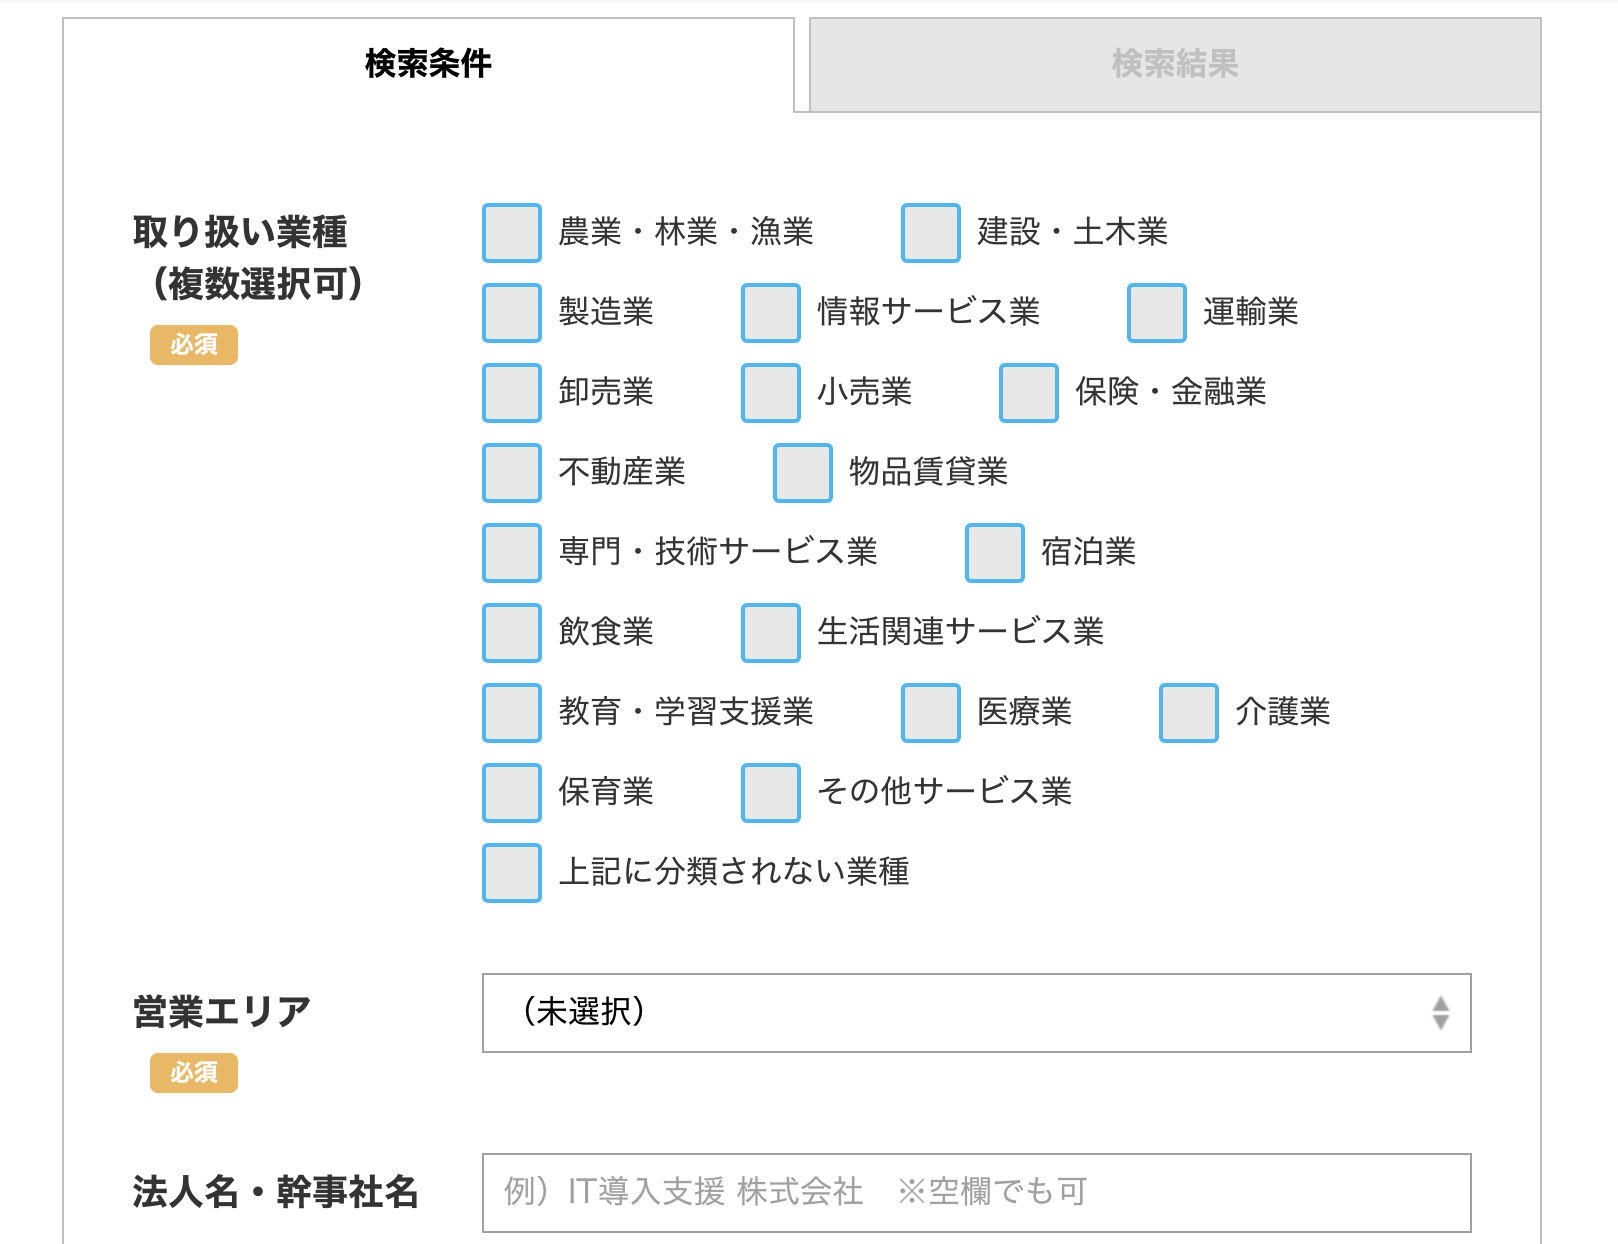The image size is (1618, 1244).
Task: Switch to the 検索結果 tab
Action: coord(1175,64)
